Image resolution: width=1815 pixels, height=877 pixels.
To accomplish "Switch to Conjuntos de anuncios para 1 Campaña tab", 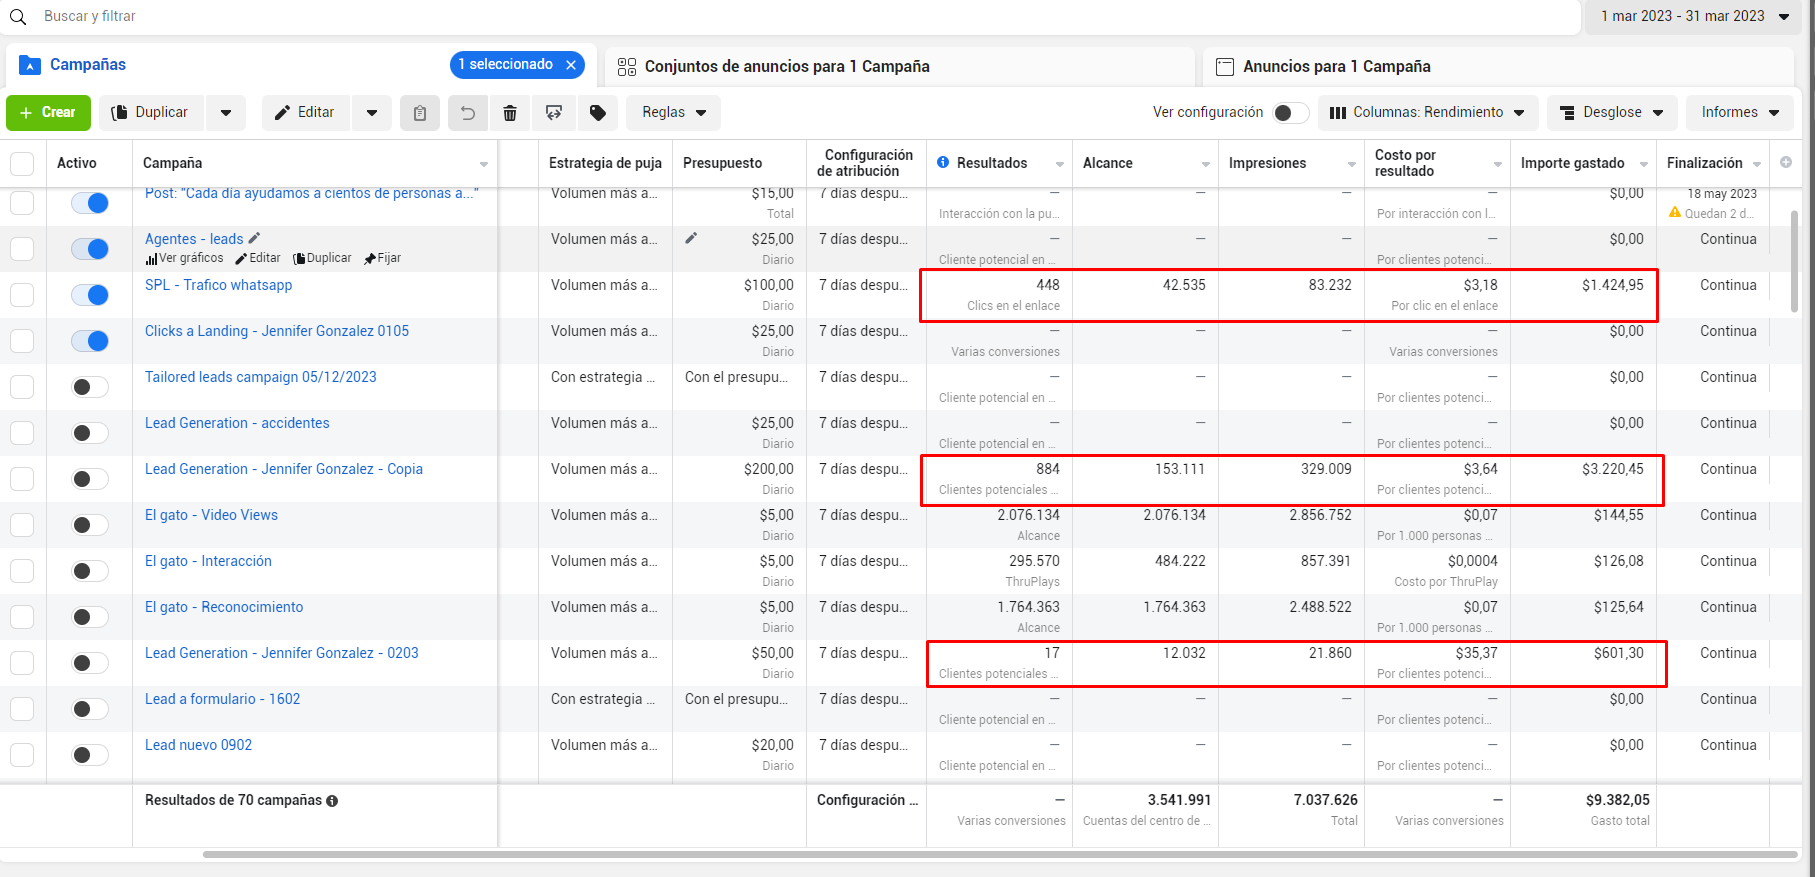I will (x=900, y=67).
